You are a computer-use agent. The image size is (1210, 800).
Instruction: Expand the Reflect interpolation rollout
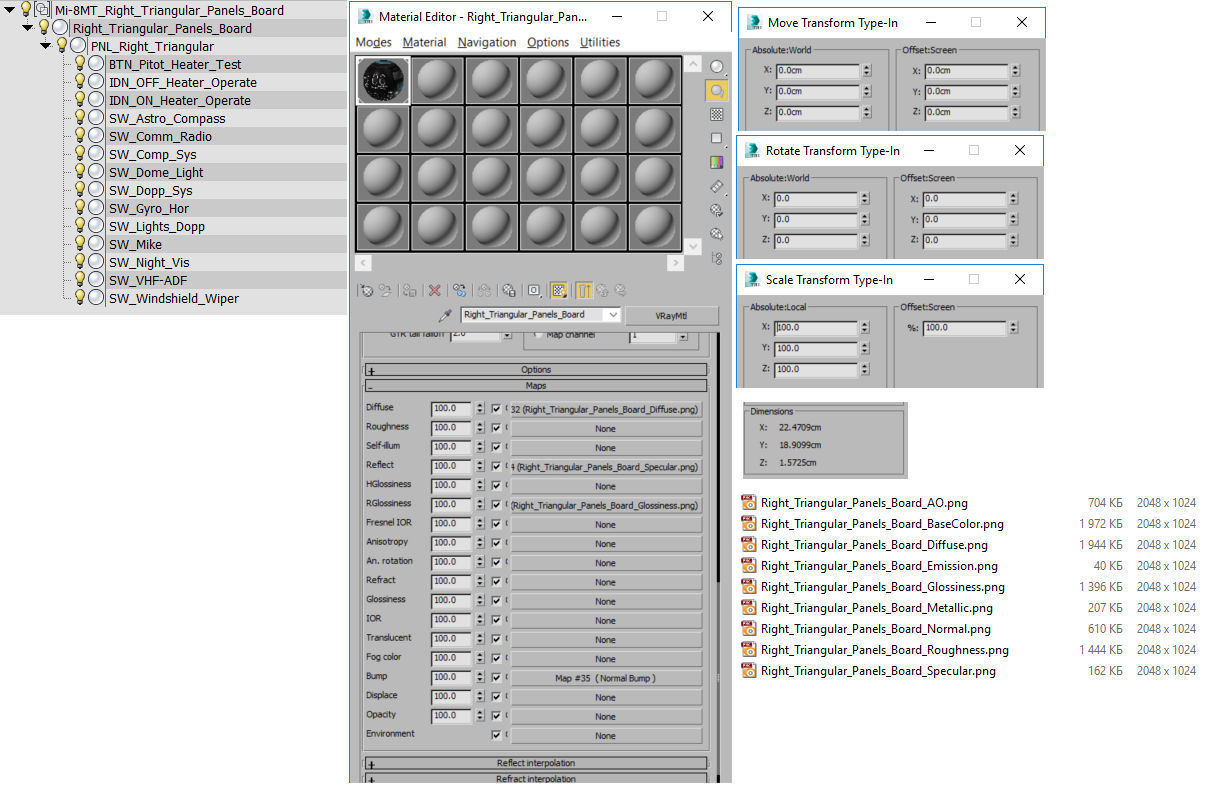point(535,763)
